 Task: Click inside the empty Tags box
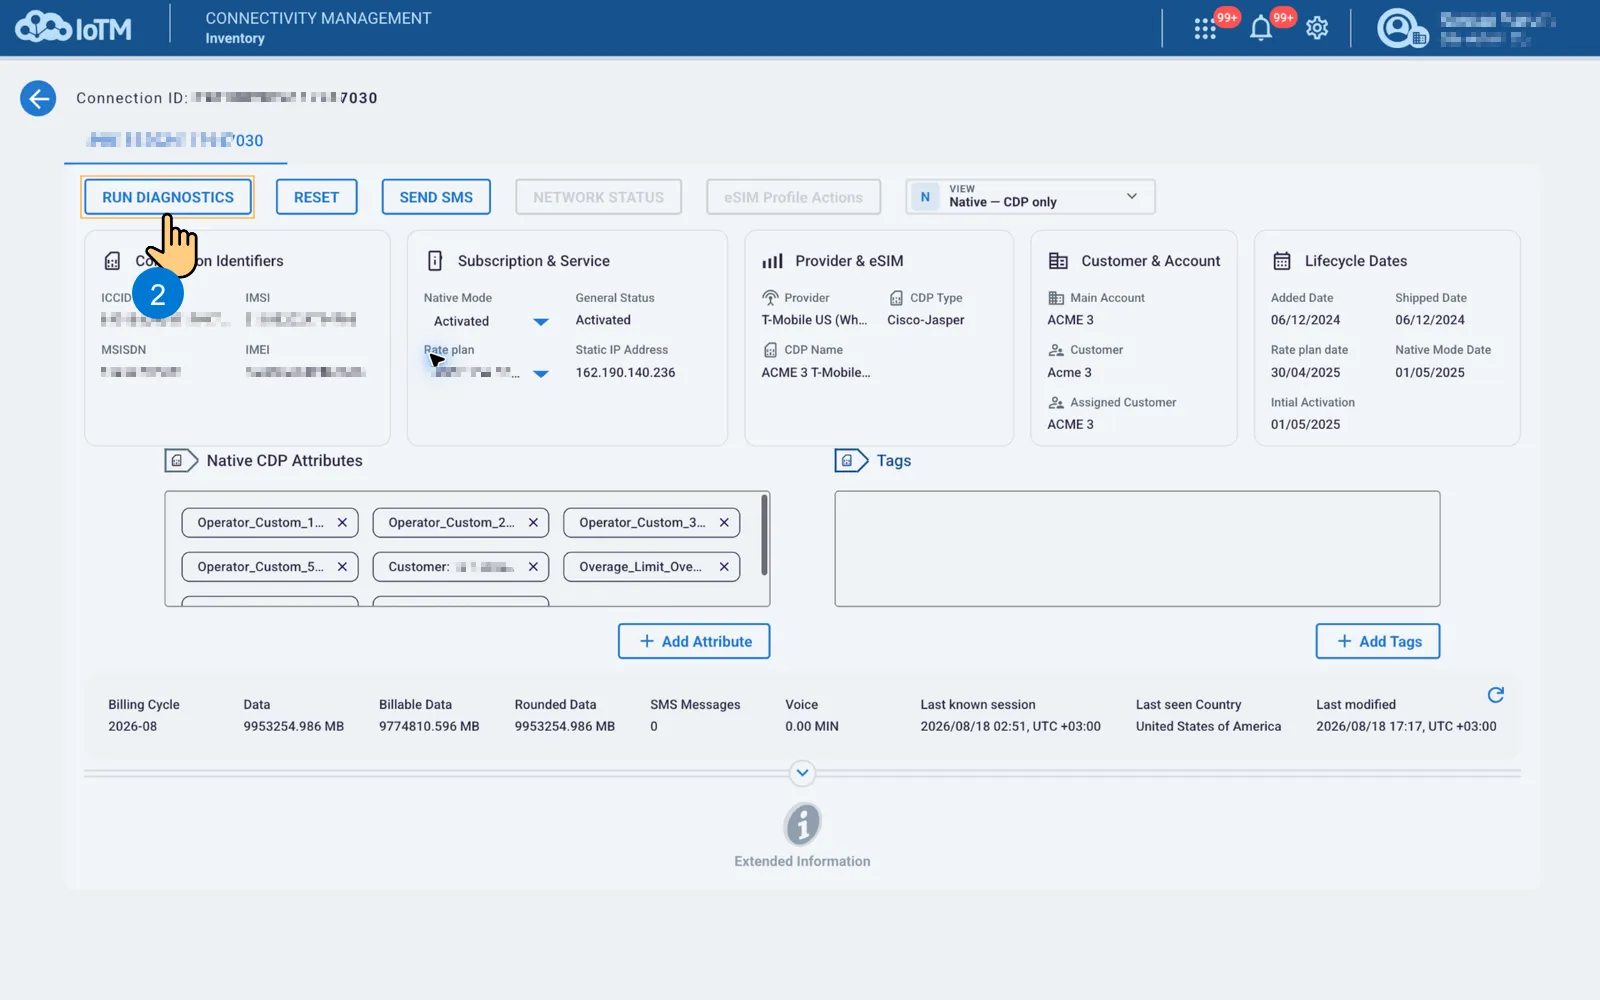pos(1137,549)
